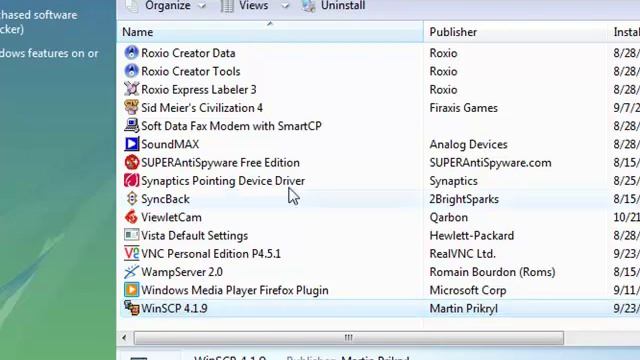Click the VNC Personal Edition icon
This screenshot has height=360, width=640.
tap(131, 253)
